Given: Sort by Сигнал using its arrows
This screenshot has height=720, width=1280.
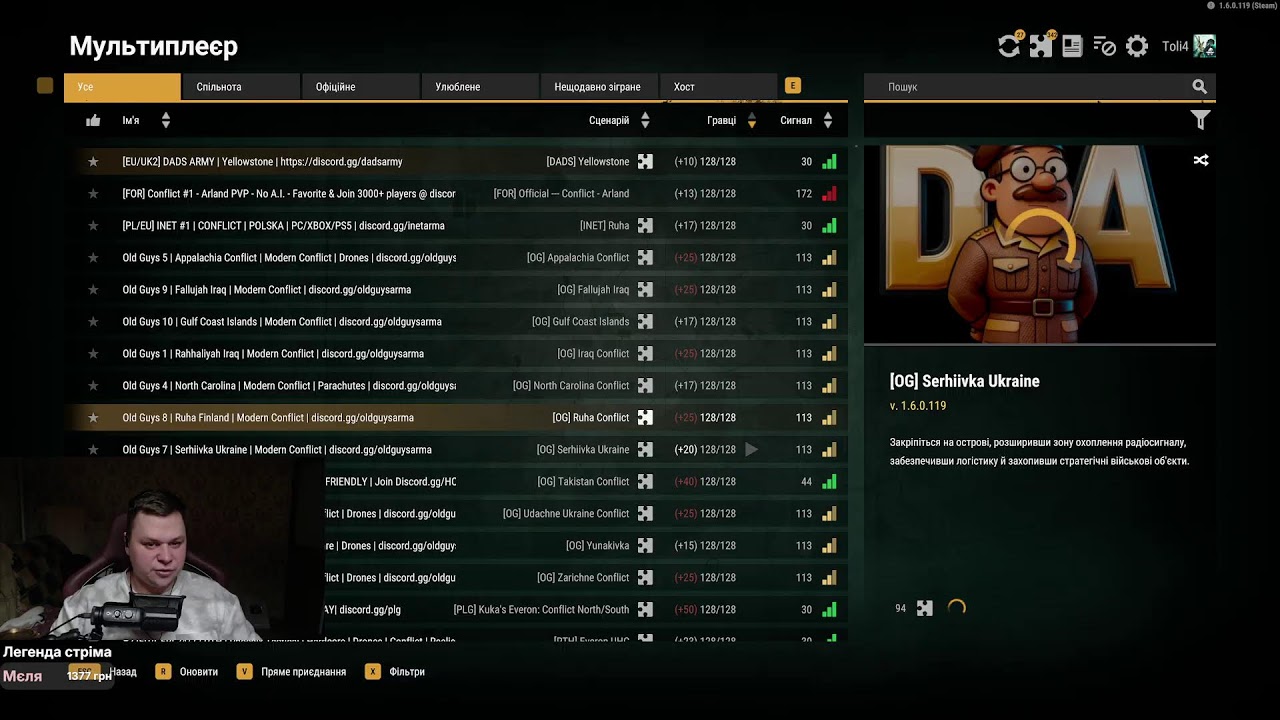Looking at the screenshot, I should (828, 120).
